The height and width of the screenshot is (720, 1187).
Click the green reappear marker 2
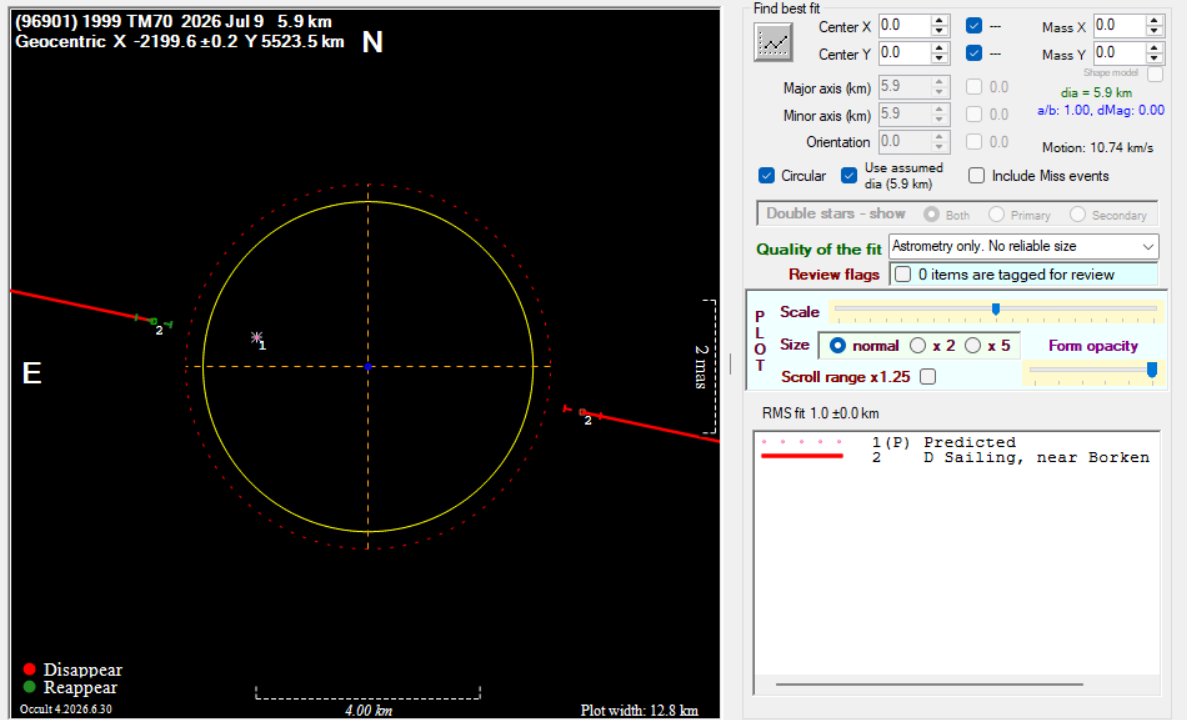tap(154, 322)
